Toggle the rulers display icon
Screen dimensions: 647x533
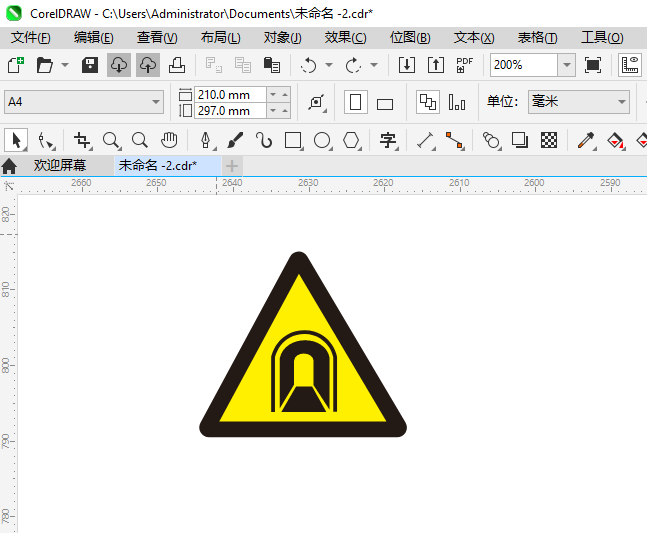click(630, 65)
